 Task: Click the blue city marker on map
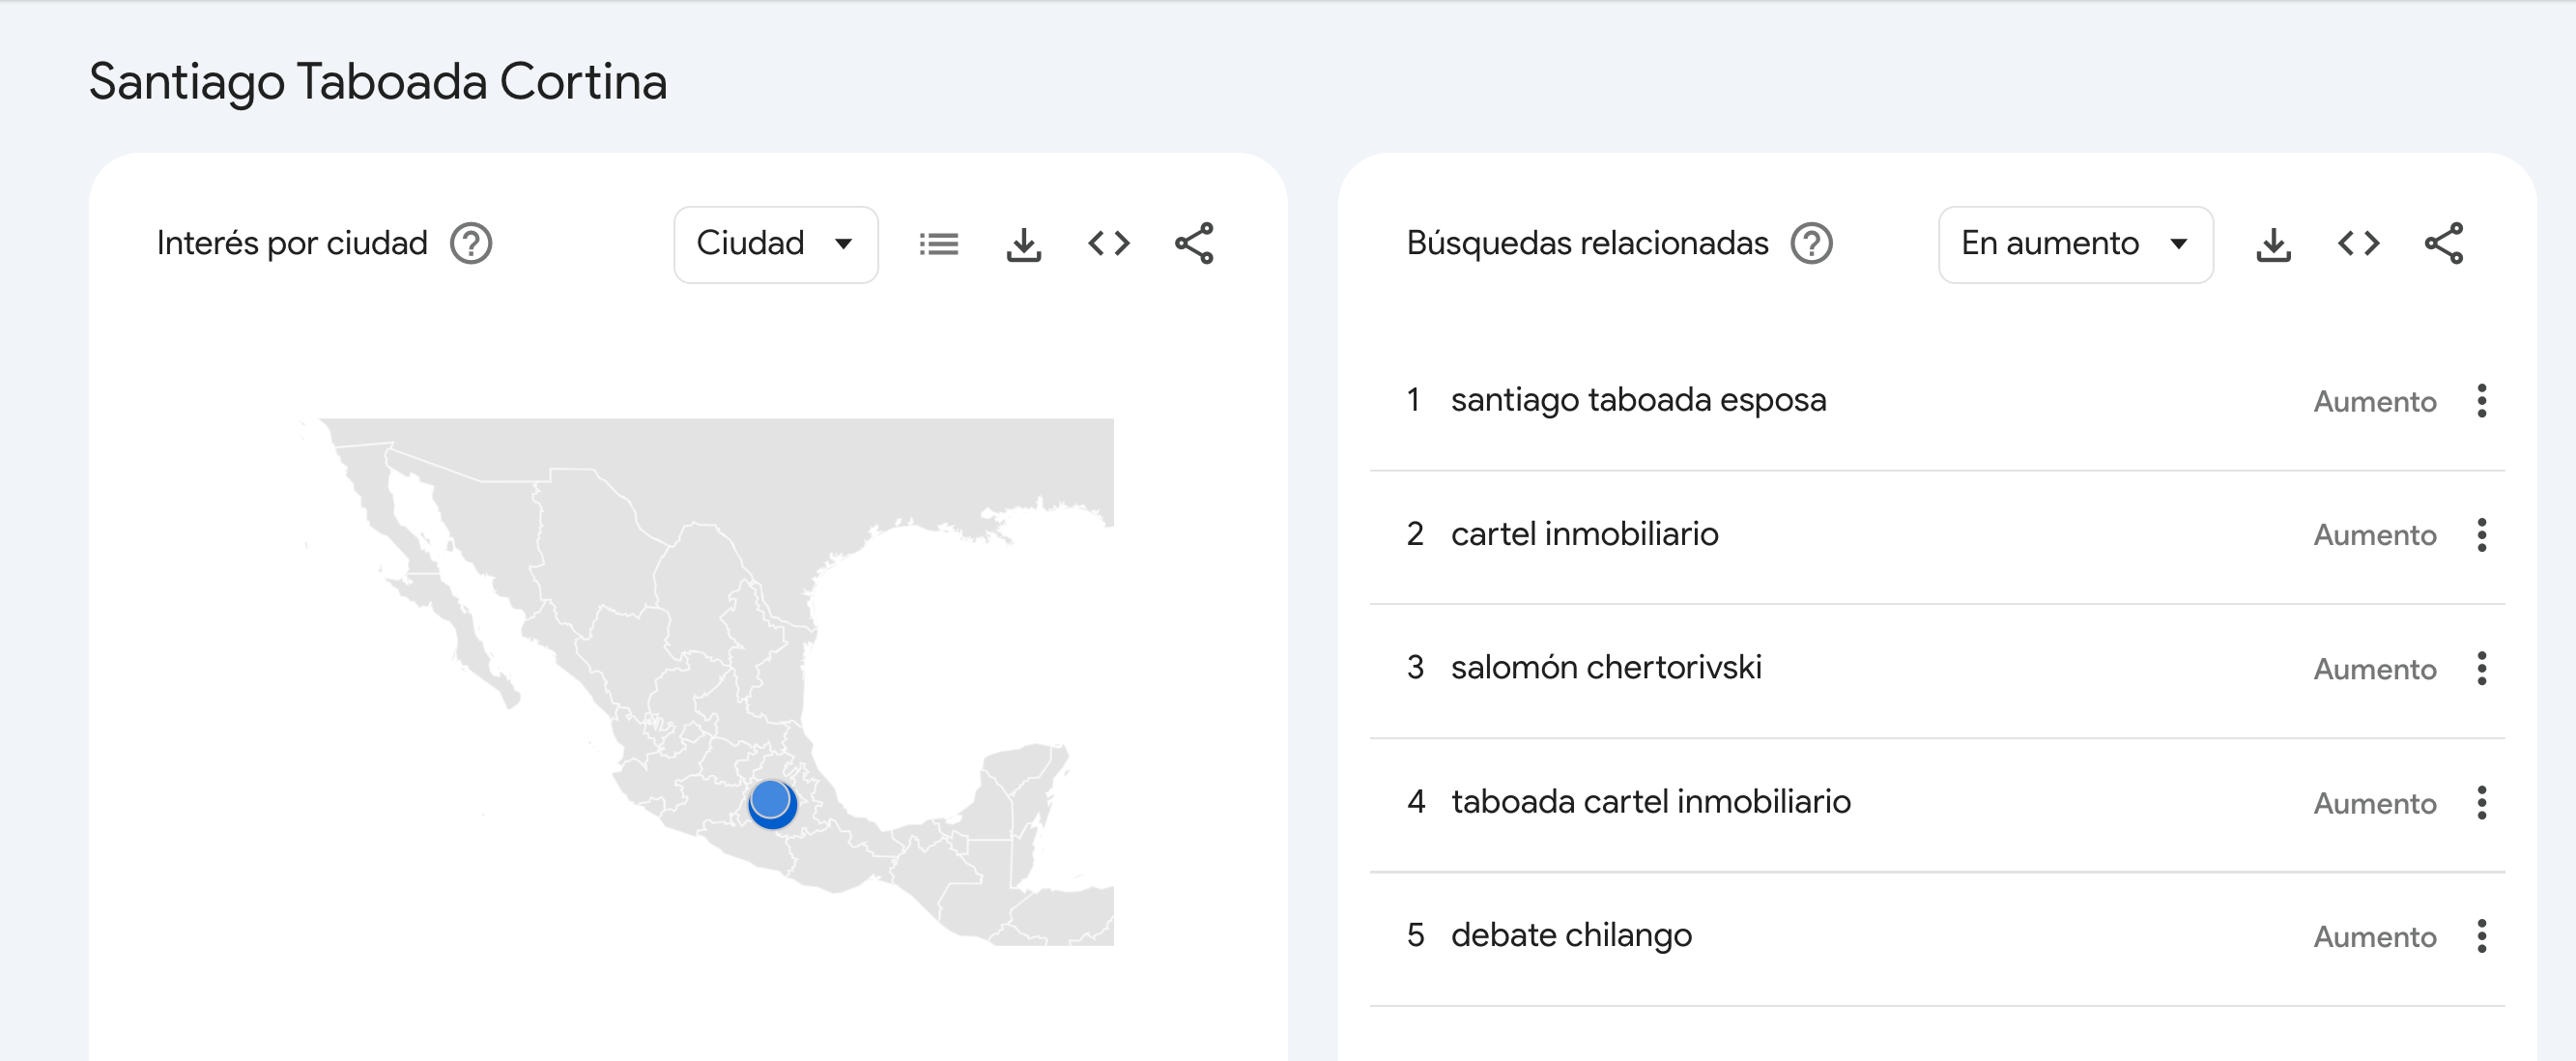pos(771,802)
